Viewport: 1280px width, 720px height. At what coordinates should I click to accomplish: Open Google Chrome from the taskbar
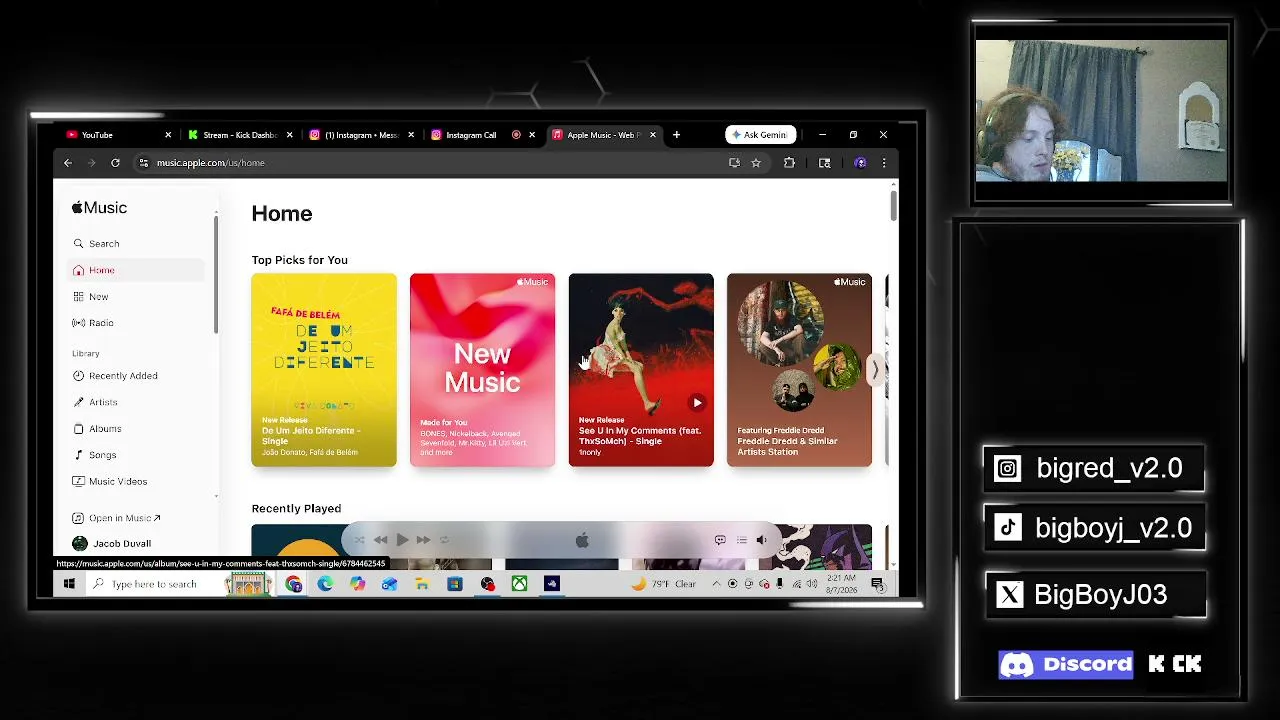(x=293, y=584)
